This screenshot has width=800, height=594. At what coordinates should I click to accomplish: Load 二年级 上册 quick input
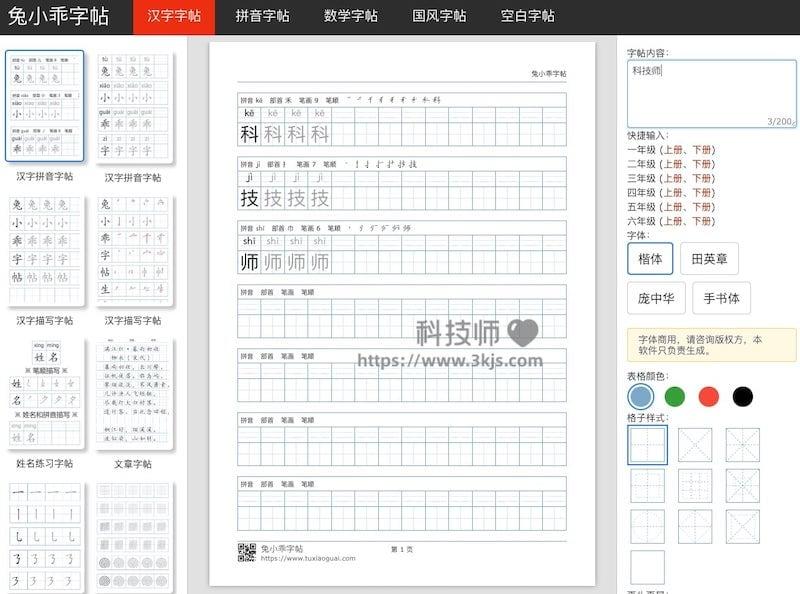673,164
